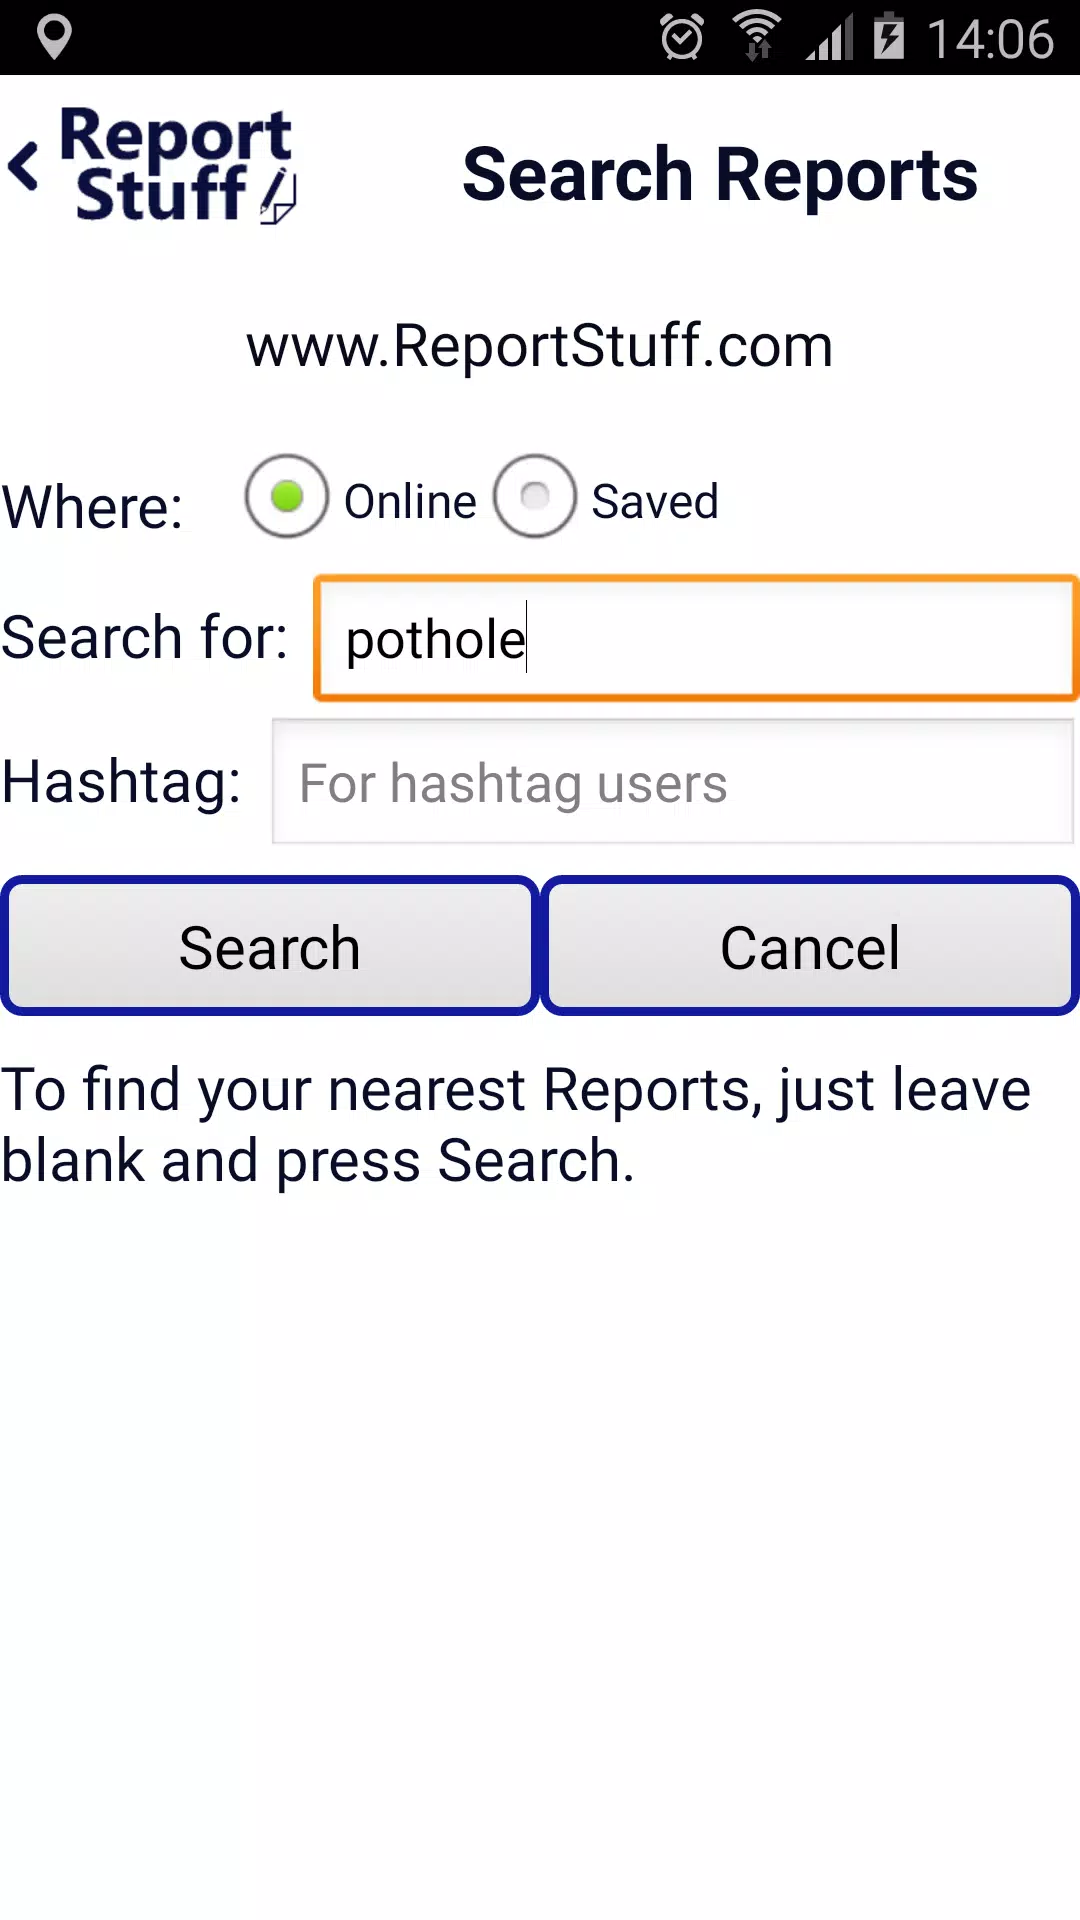The height and width of the screenshot is (1920, 1080).
Task: Select the Saved radio button
Action: pyautogui.click(x=535, y=497)
